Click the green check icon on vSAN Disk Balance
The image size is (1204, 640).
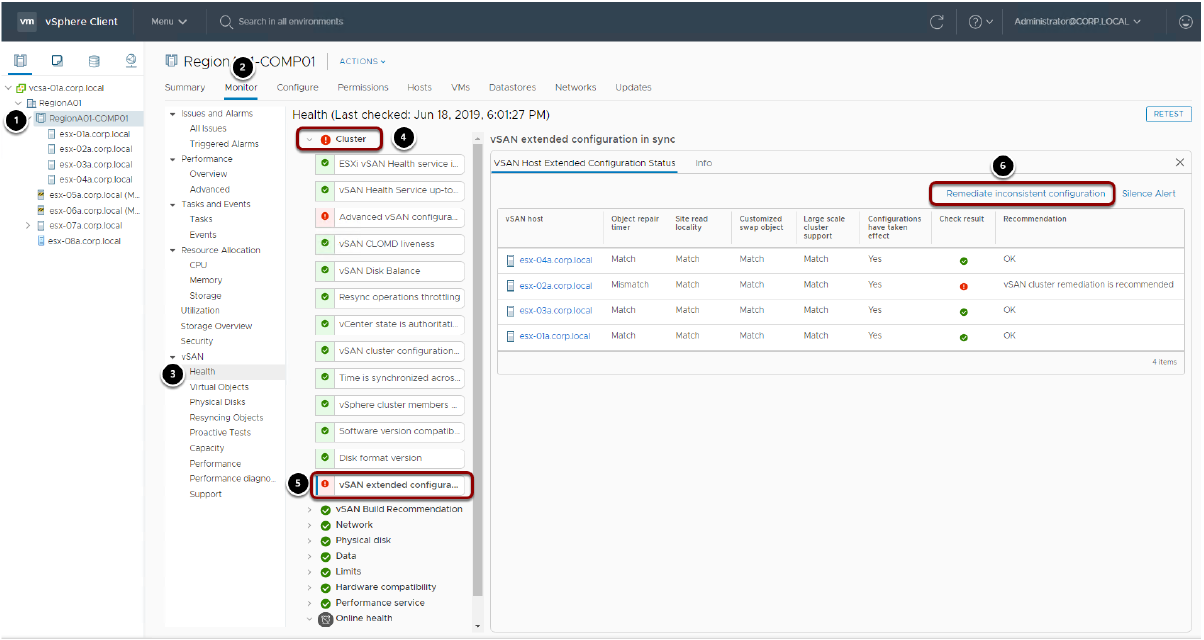coord(324,270)
